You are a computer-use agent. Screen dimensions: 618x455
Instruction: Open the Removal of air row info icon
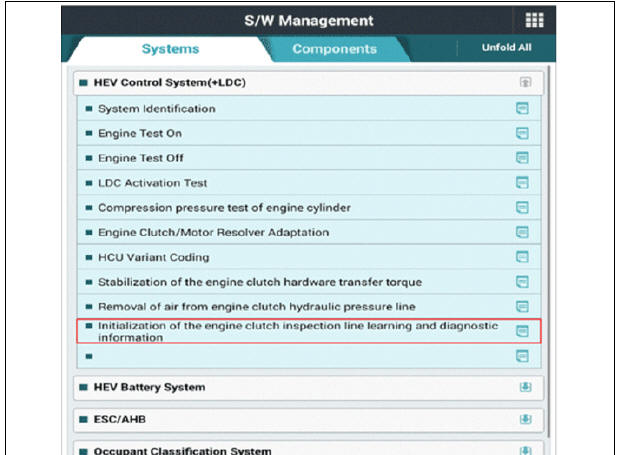coord(522,306)
